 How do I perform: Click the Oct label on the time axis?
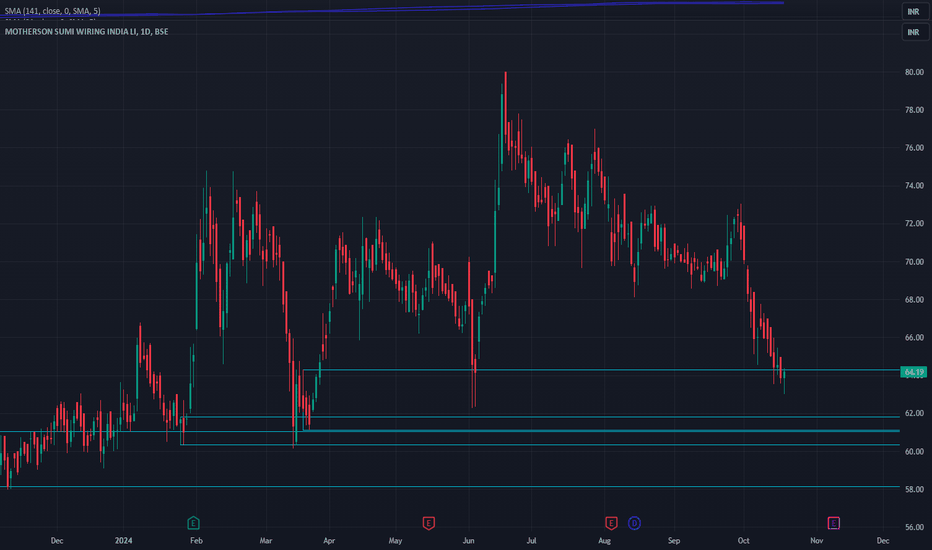pos(744,540)
